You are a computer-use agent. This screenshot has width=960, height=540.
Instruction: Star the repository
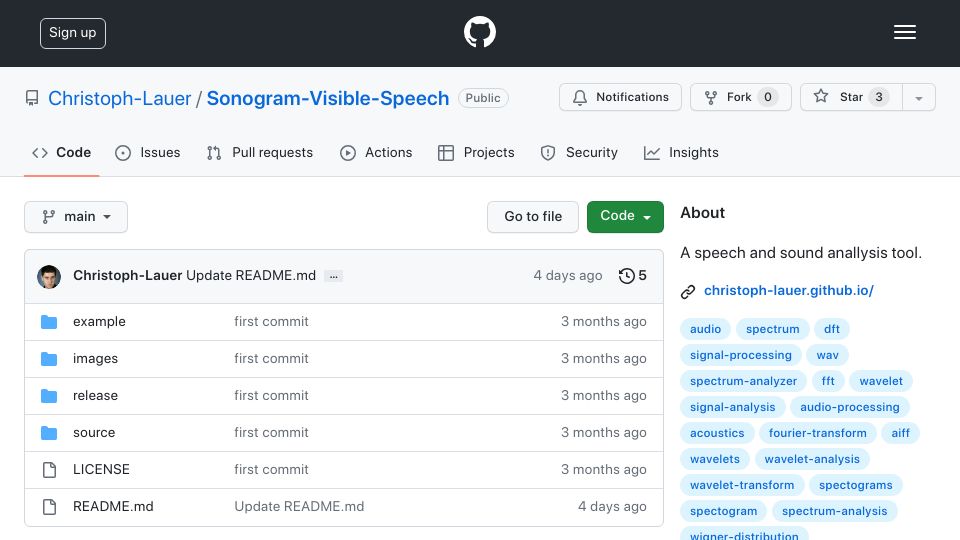[851, 97]
